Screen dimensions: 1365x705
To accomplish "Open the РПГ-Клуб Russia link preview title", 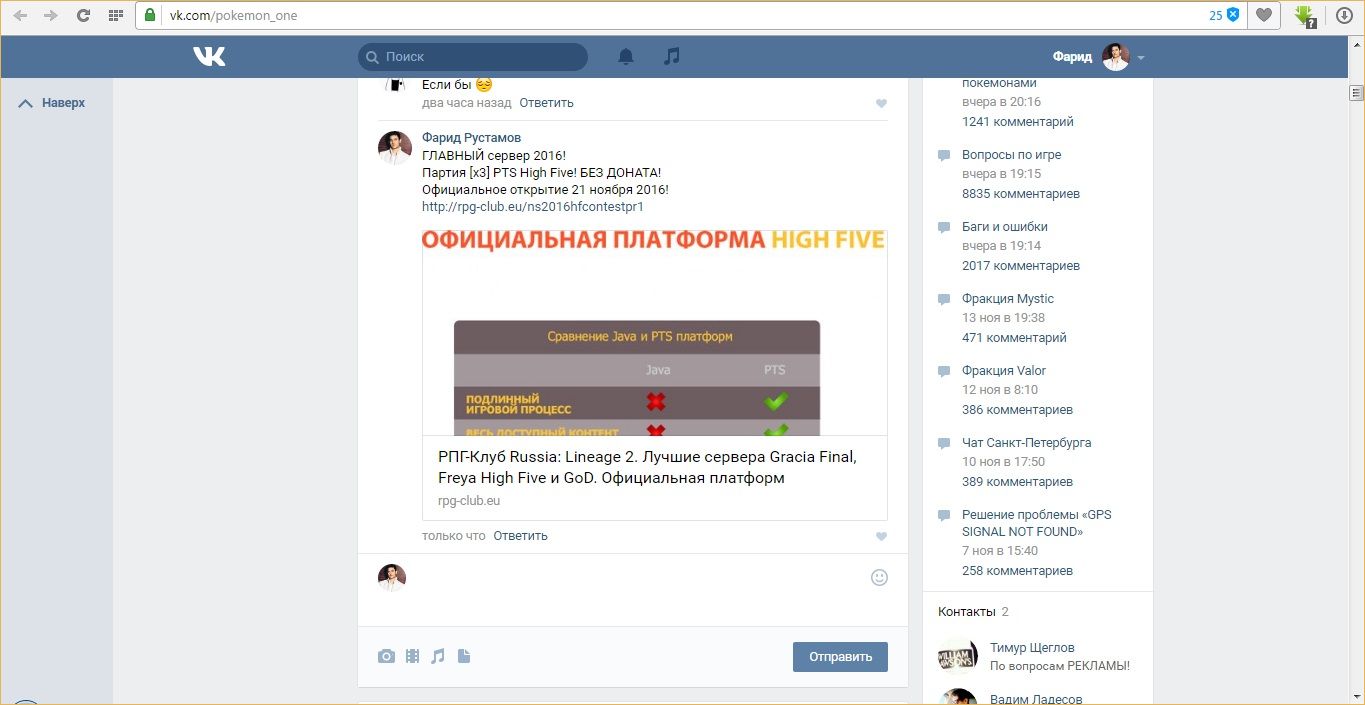I will click(x=647, y=467).
